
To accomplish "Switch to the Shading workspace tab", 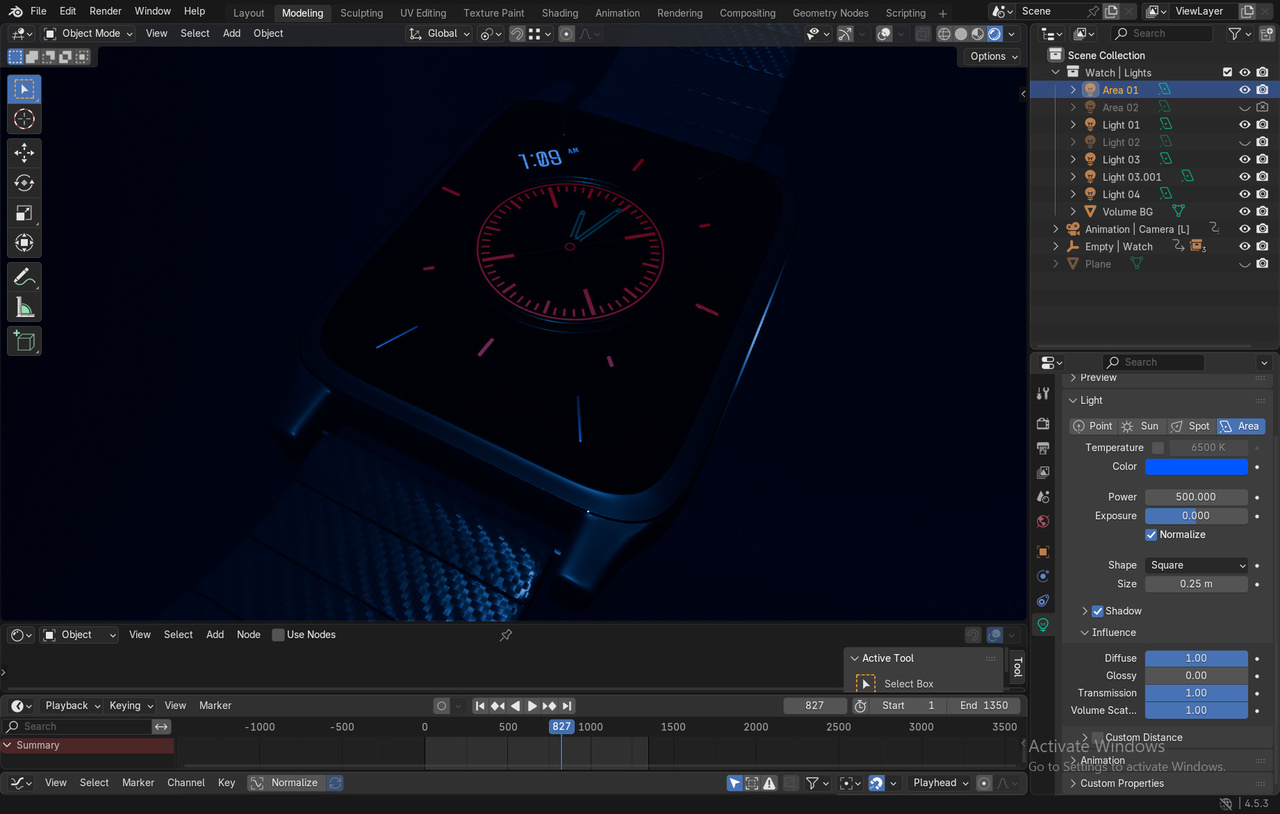I will [559, 13].
